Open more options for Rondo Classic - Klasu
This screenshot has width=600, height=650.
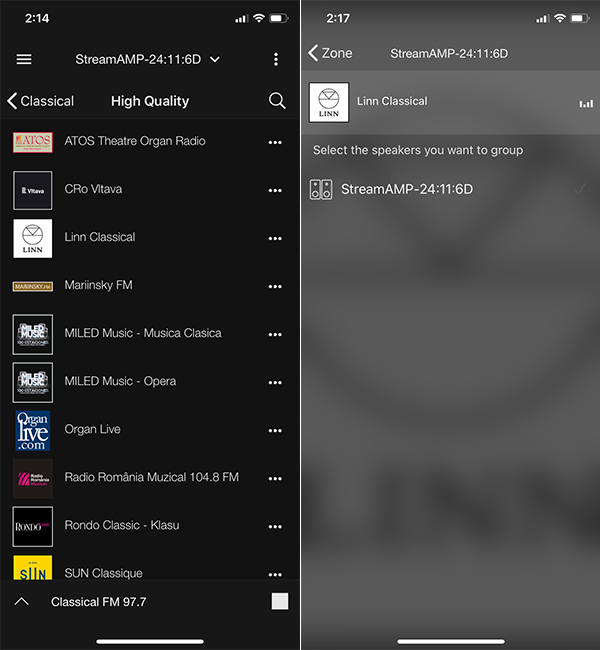click(x=275, y=527)
